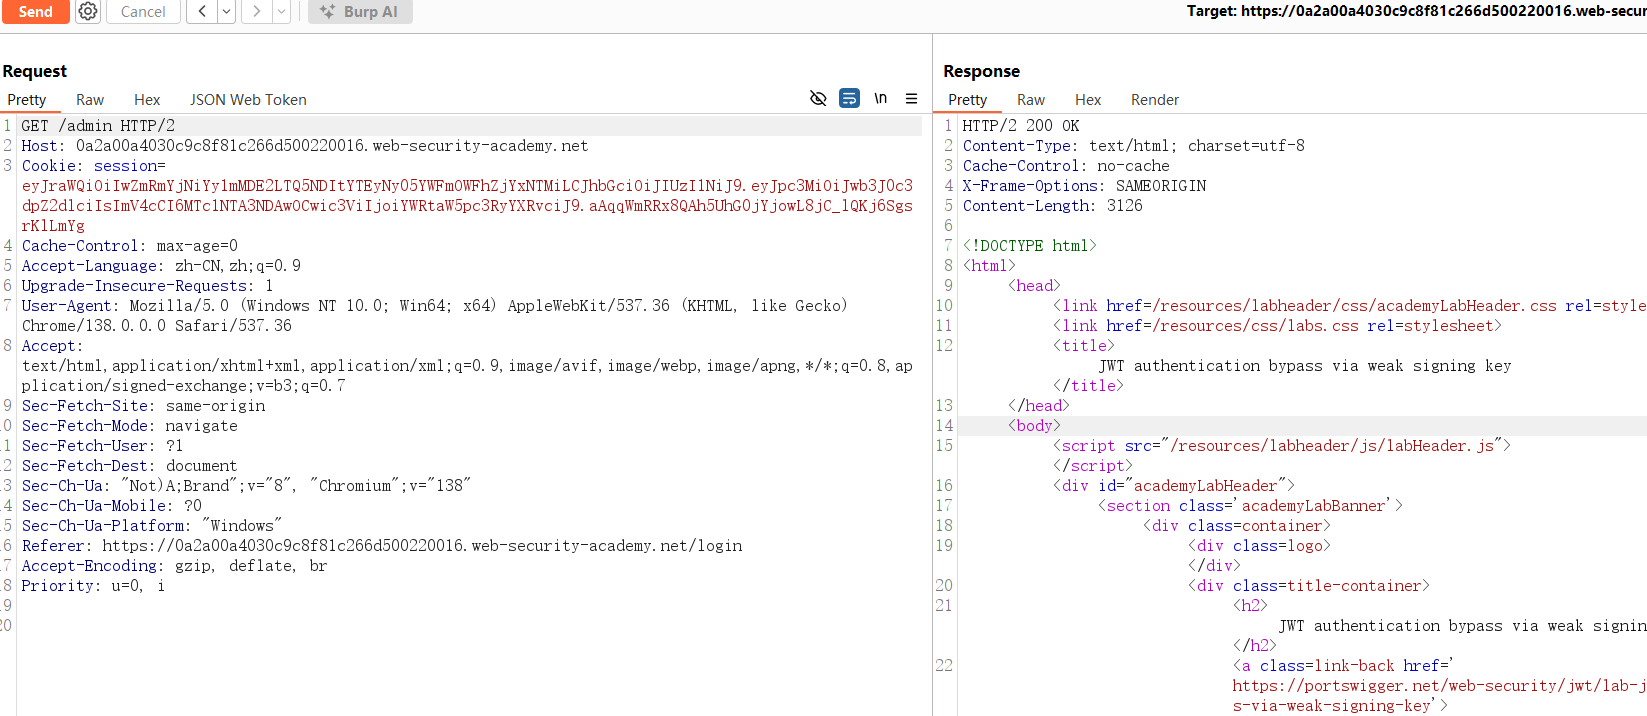1647x716 pixels.
Task: Go forward to next request in history
Action: coord(257,11)
